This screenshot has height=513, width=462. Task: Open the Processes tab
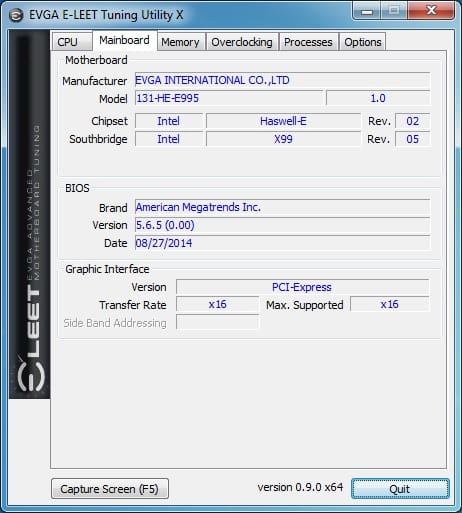coord(308,42)
